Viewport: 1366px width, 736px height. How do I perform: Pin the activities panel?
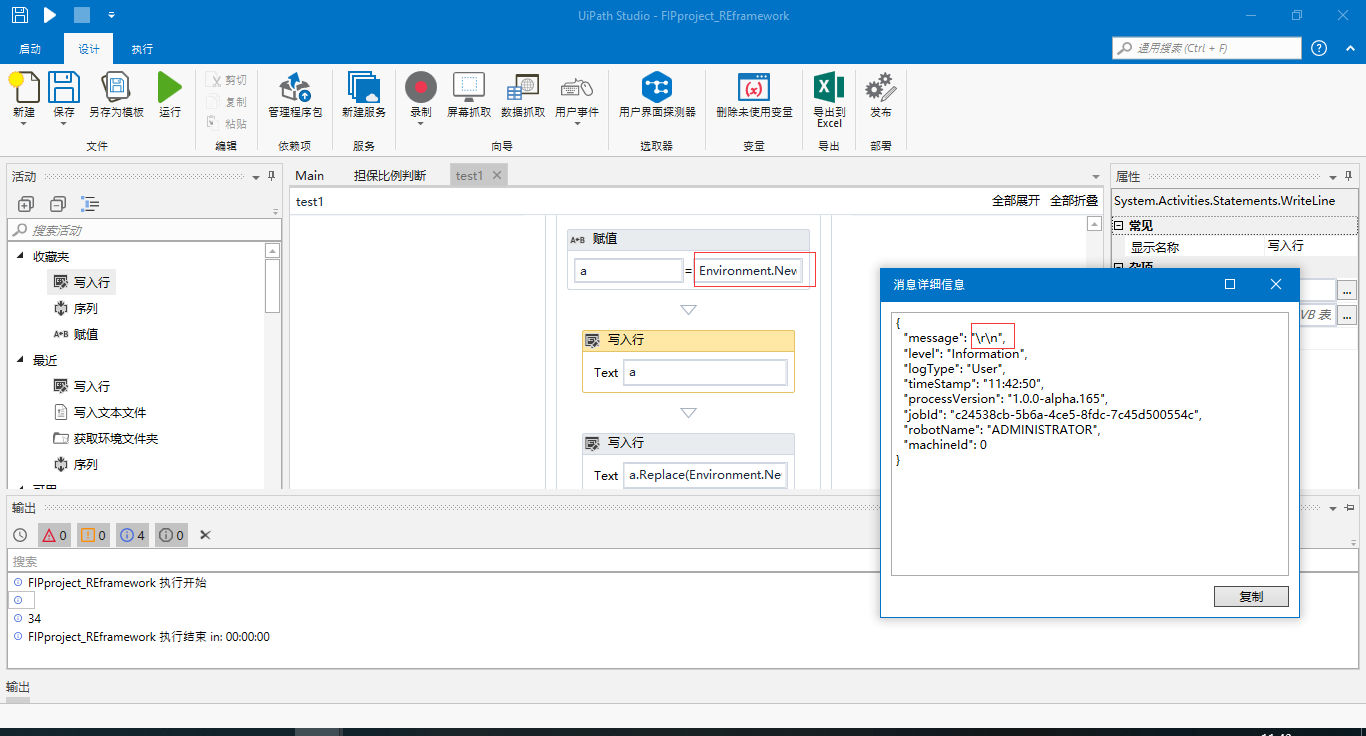271,176
